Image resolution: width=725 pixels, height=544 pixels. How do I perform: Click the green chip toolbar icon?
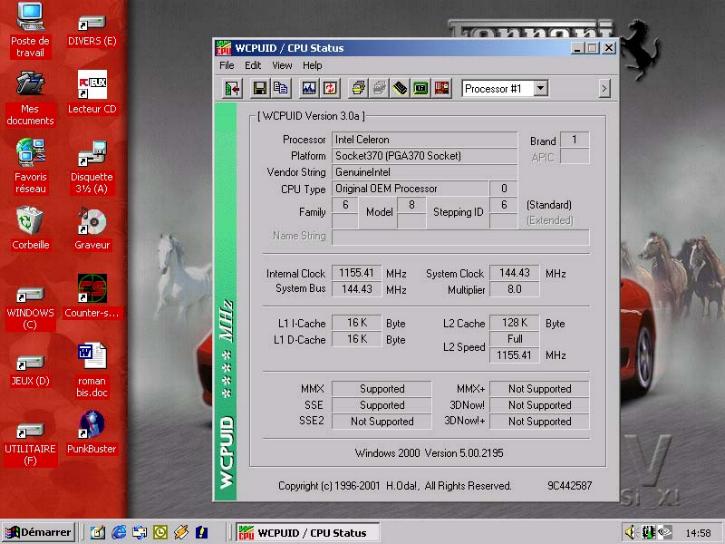pos(421,89)
